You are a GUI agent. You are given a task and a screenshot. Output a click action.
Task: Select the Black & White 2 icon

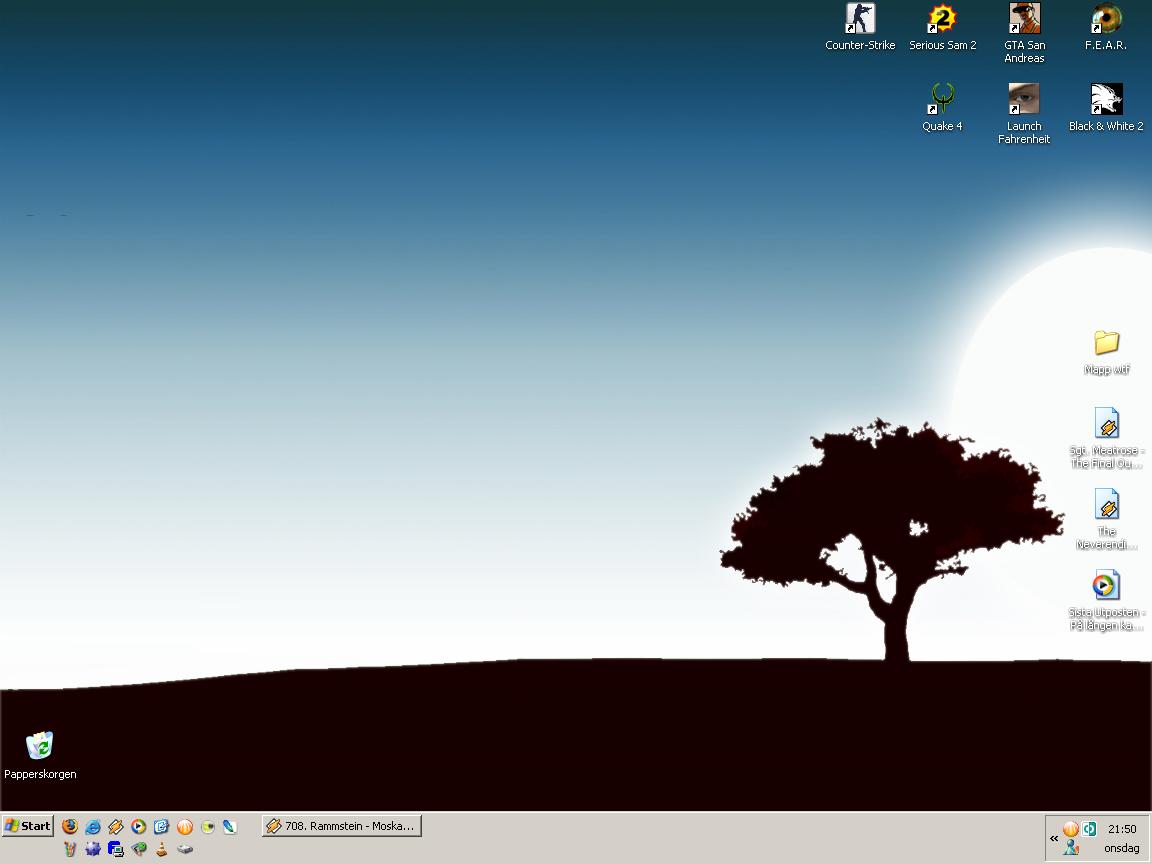[1106, 107]
